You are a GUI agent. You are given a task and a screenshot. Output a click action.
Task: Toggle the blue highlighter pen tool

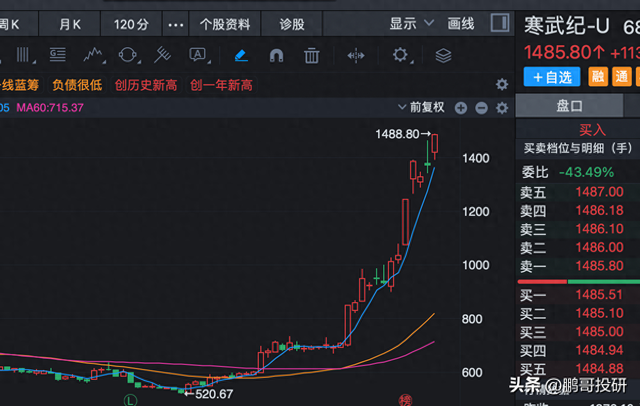(241, 55)
